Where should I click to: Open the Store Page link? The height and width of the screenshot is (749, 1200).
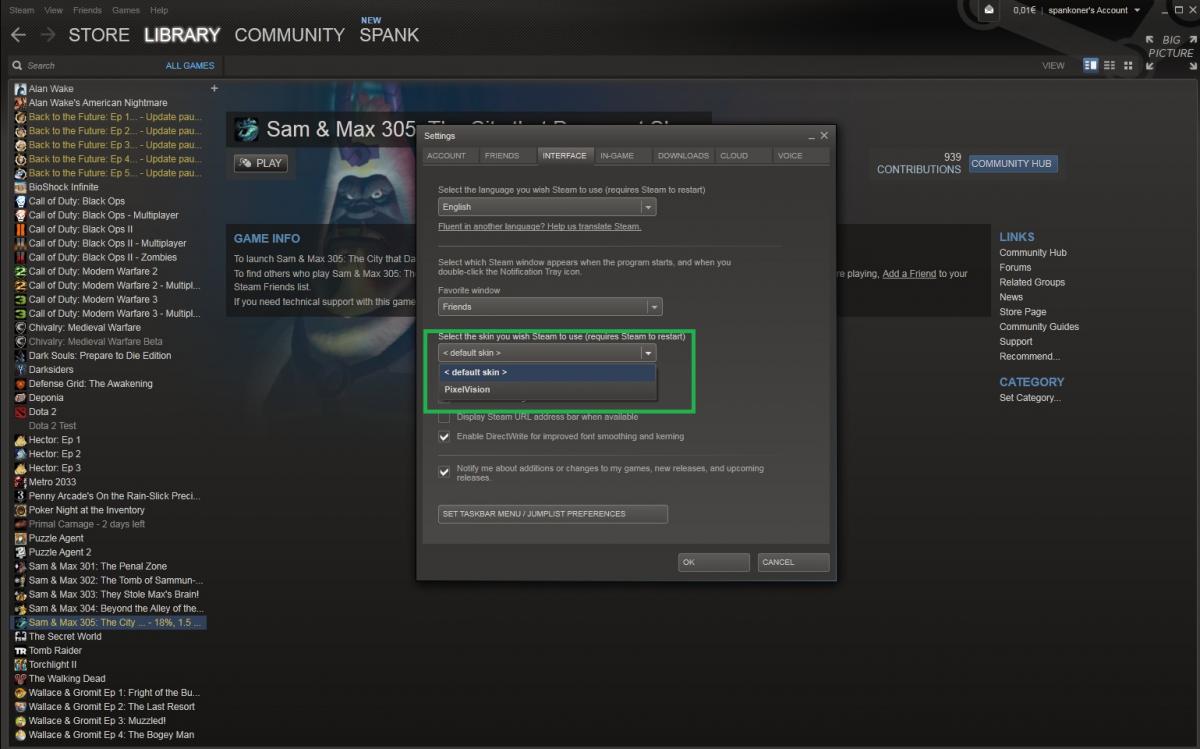pos(1022,312)
